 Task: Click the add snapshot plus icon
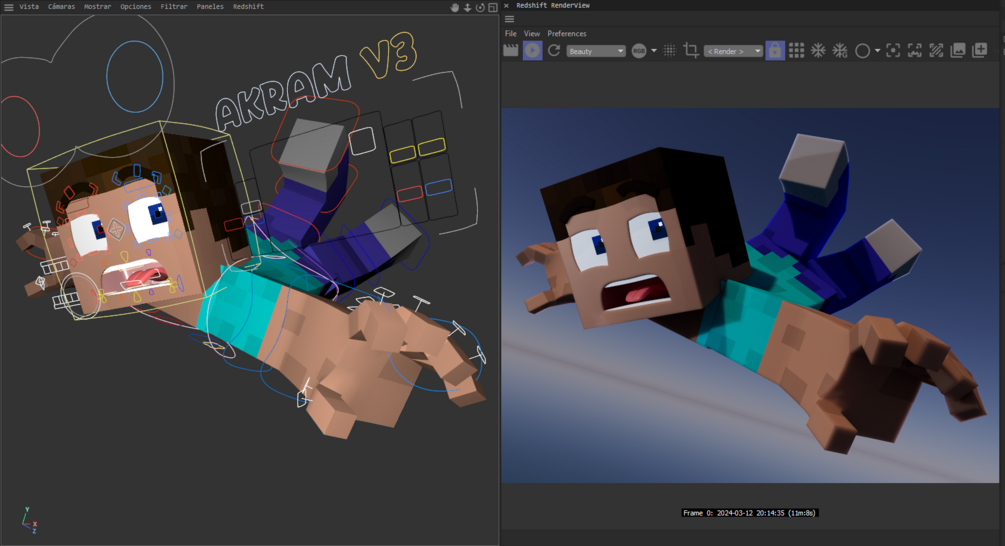click(980, 51)
